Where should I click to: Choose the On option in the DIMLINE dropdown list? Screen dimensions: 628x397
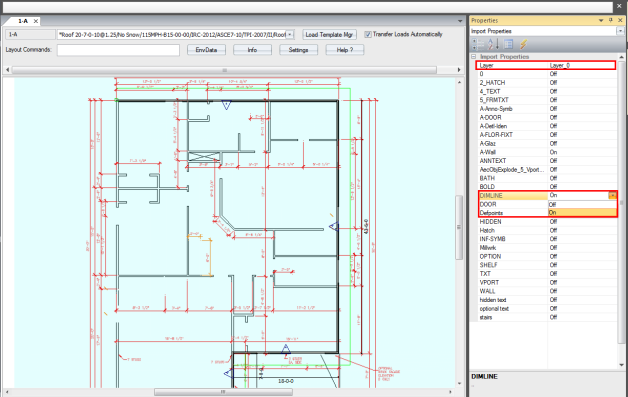coord(582,213)
